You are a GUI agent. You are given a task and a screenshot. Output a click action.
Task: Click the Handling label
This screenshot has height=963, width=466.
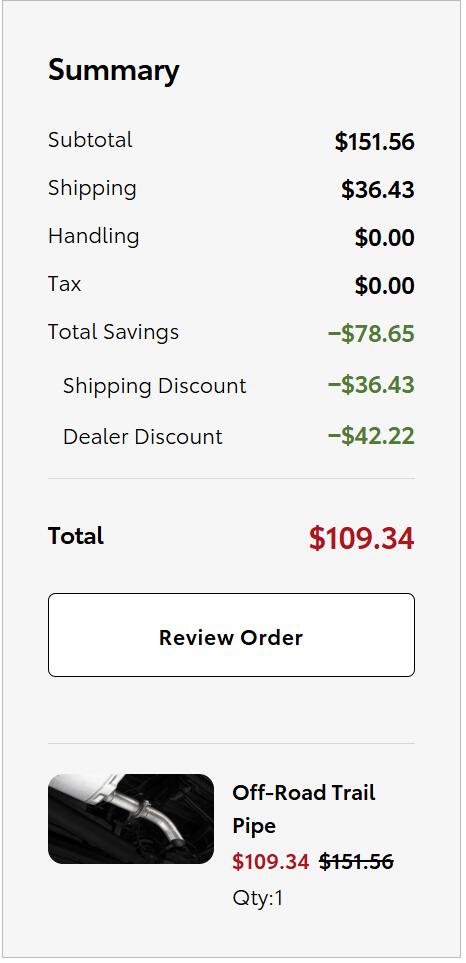pyautogui.click(x=93, y=236)
